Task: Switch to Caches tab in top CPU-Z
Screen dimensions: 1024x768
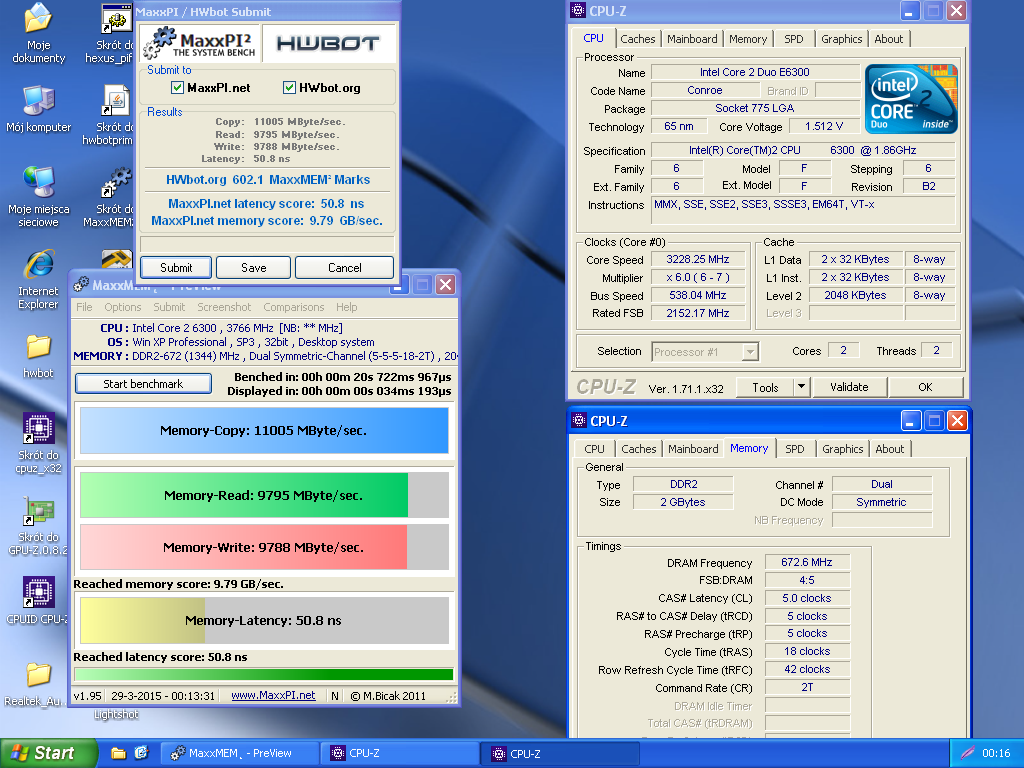Action: (x=637, y=39)
